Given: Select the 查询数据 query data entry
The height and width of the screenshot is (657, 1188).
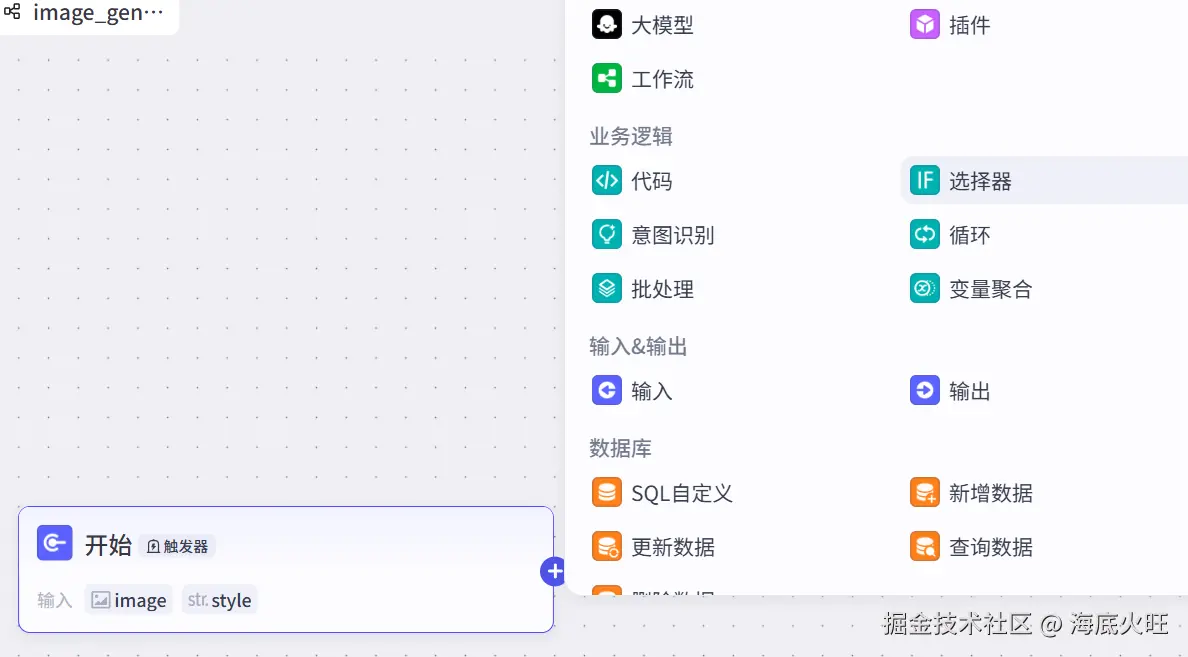Looking at the screenshot, I should [x=925, y=546].
